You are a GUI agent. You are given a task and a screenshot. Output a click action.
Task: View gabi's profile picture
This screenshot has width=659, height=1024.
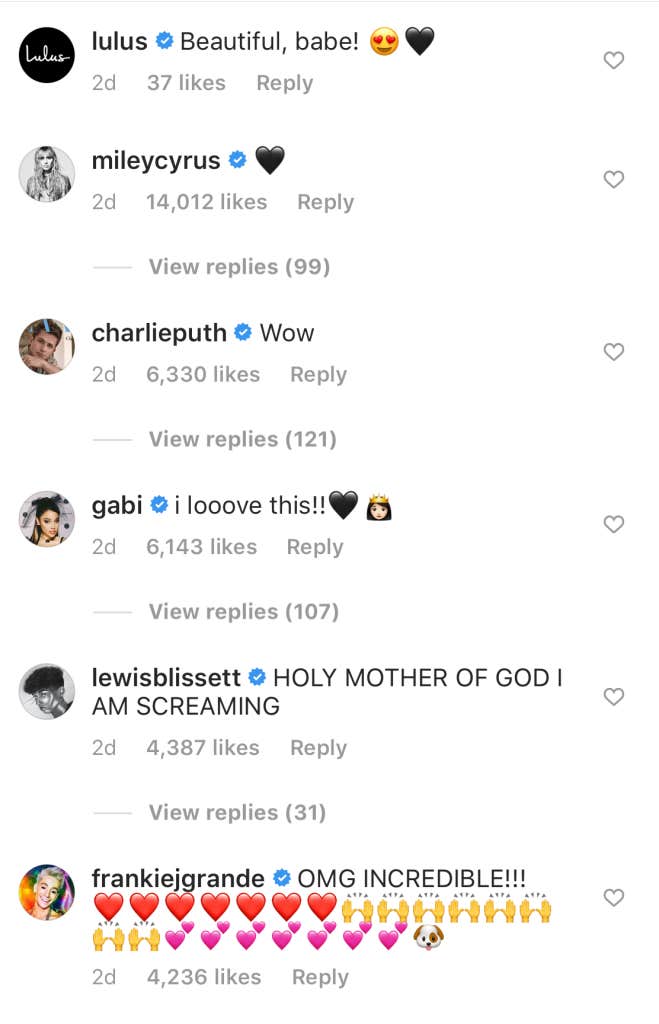point(47,519)
